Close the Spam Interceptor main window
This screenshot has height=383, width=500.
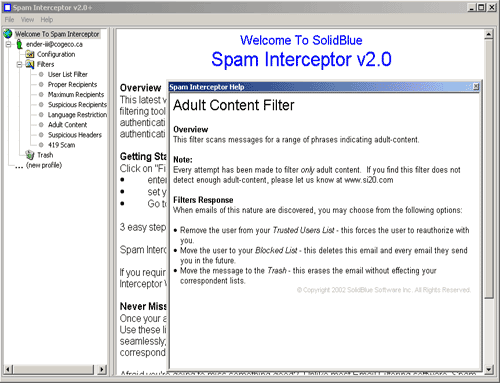click(x=492, y=7)
